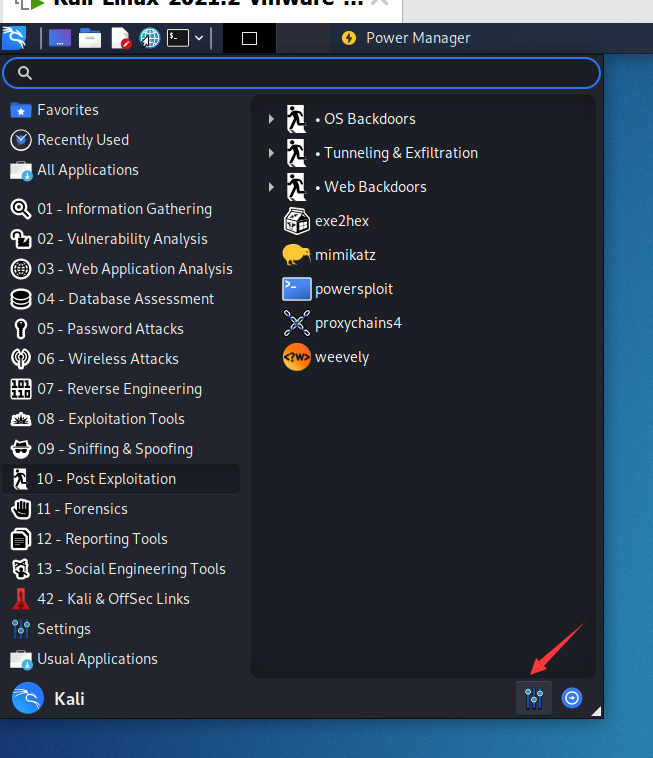Switch to the second workspace in pager
653x758 pixels.
point(303,38)
